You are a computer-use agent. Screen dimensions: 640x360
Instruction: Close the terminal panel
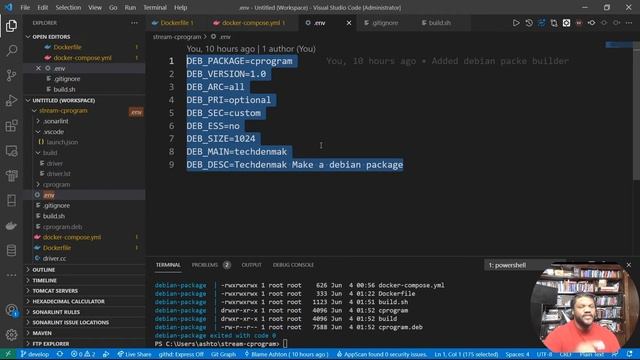click(629, 265)
